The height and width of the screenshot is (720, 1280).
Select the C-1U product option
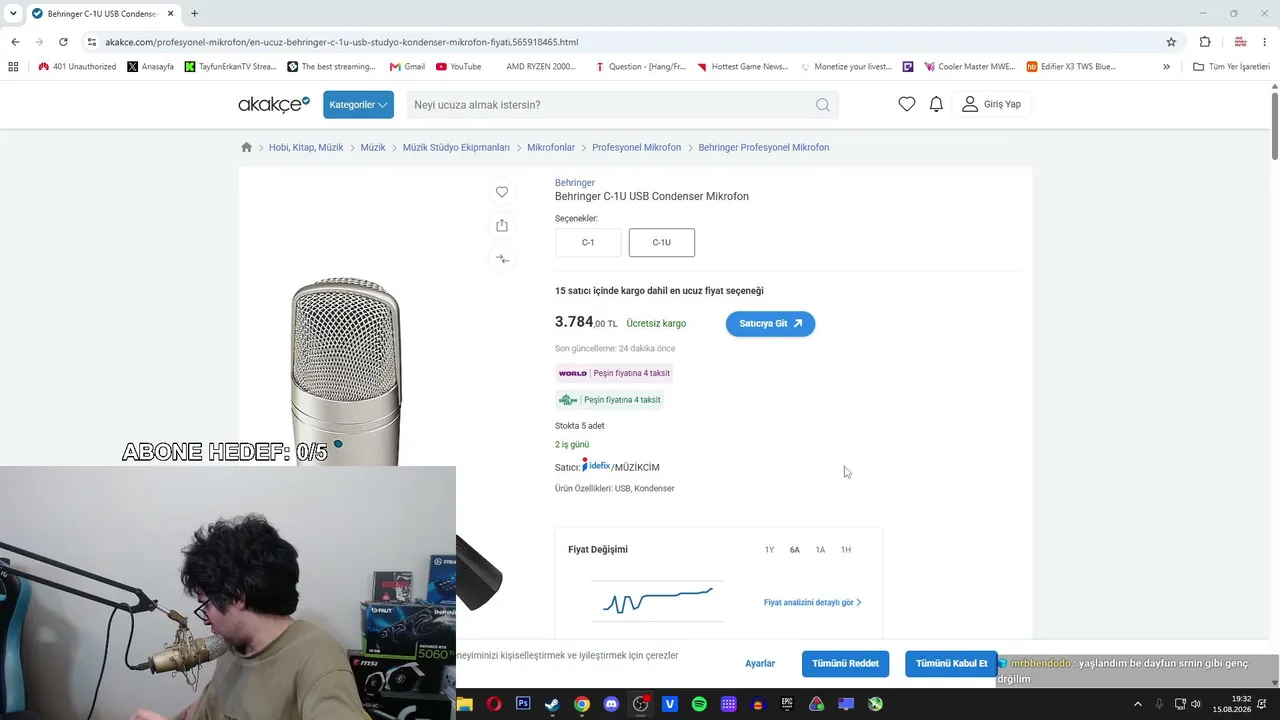point(662,242)
